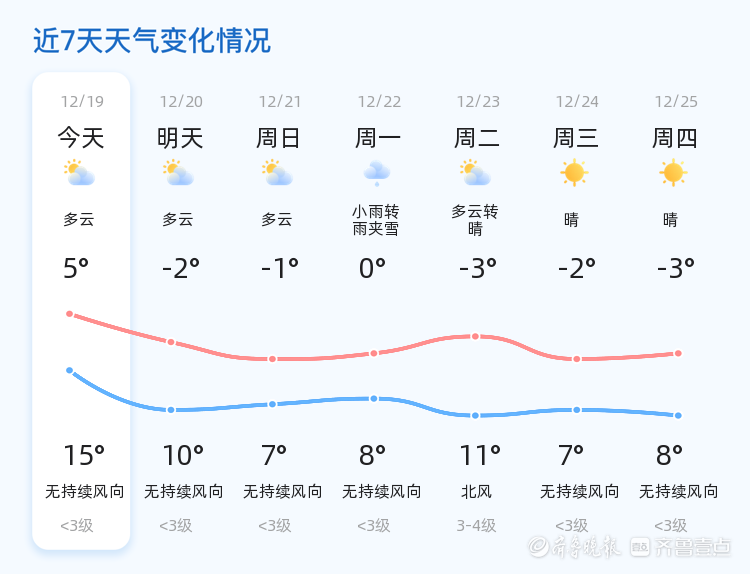Click the high temperature point on 12/23
Viewport: 750px width, 574px height.
coord(476,337)
